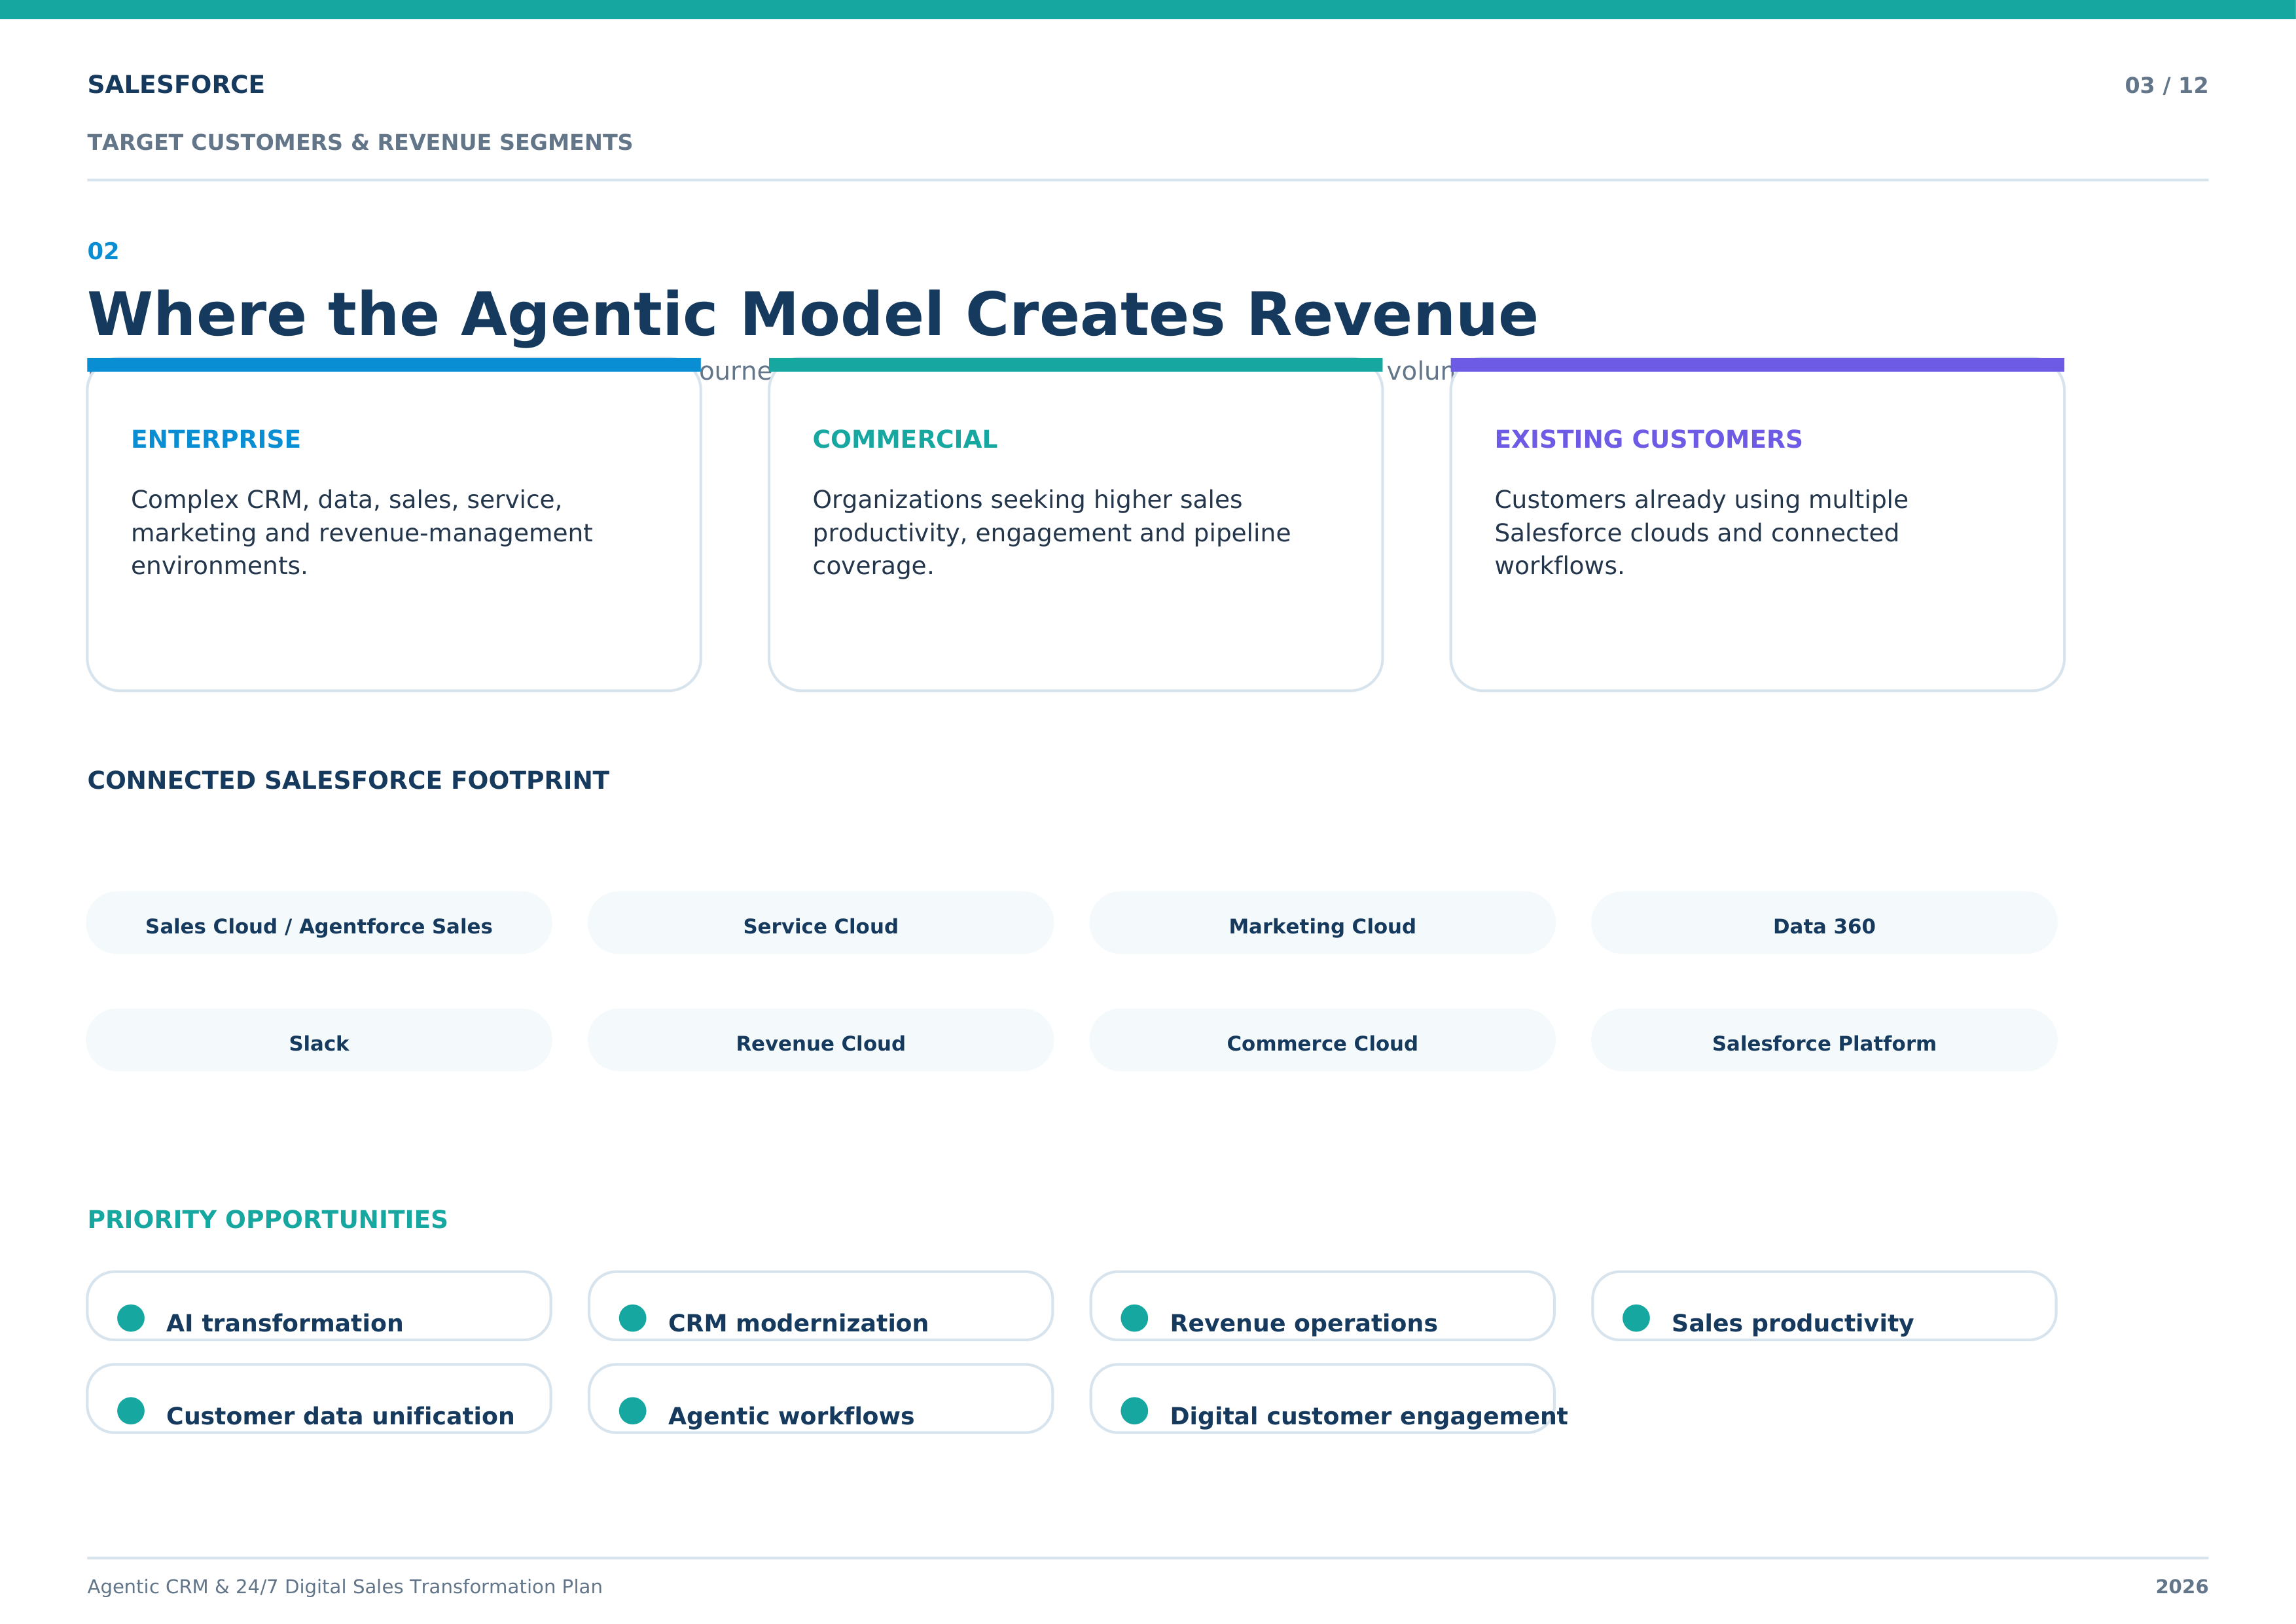The height and width of the screenshot is (1624, 2296).
Task: Click the Priority Opportunities heading
Action: click(267, 1220)
